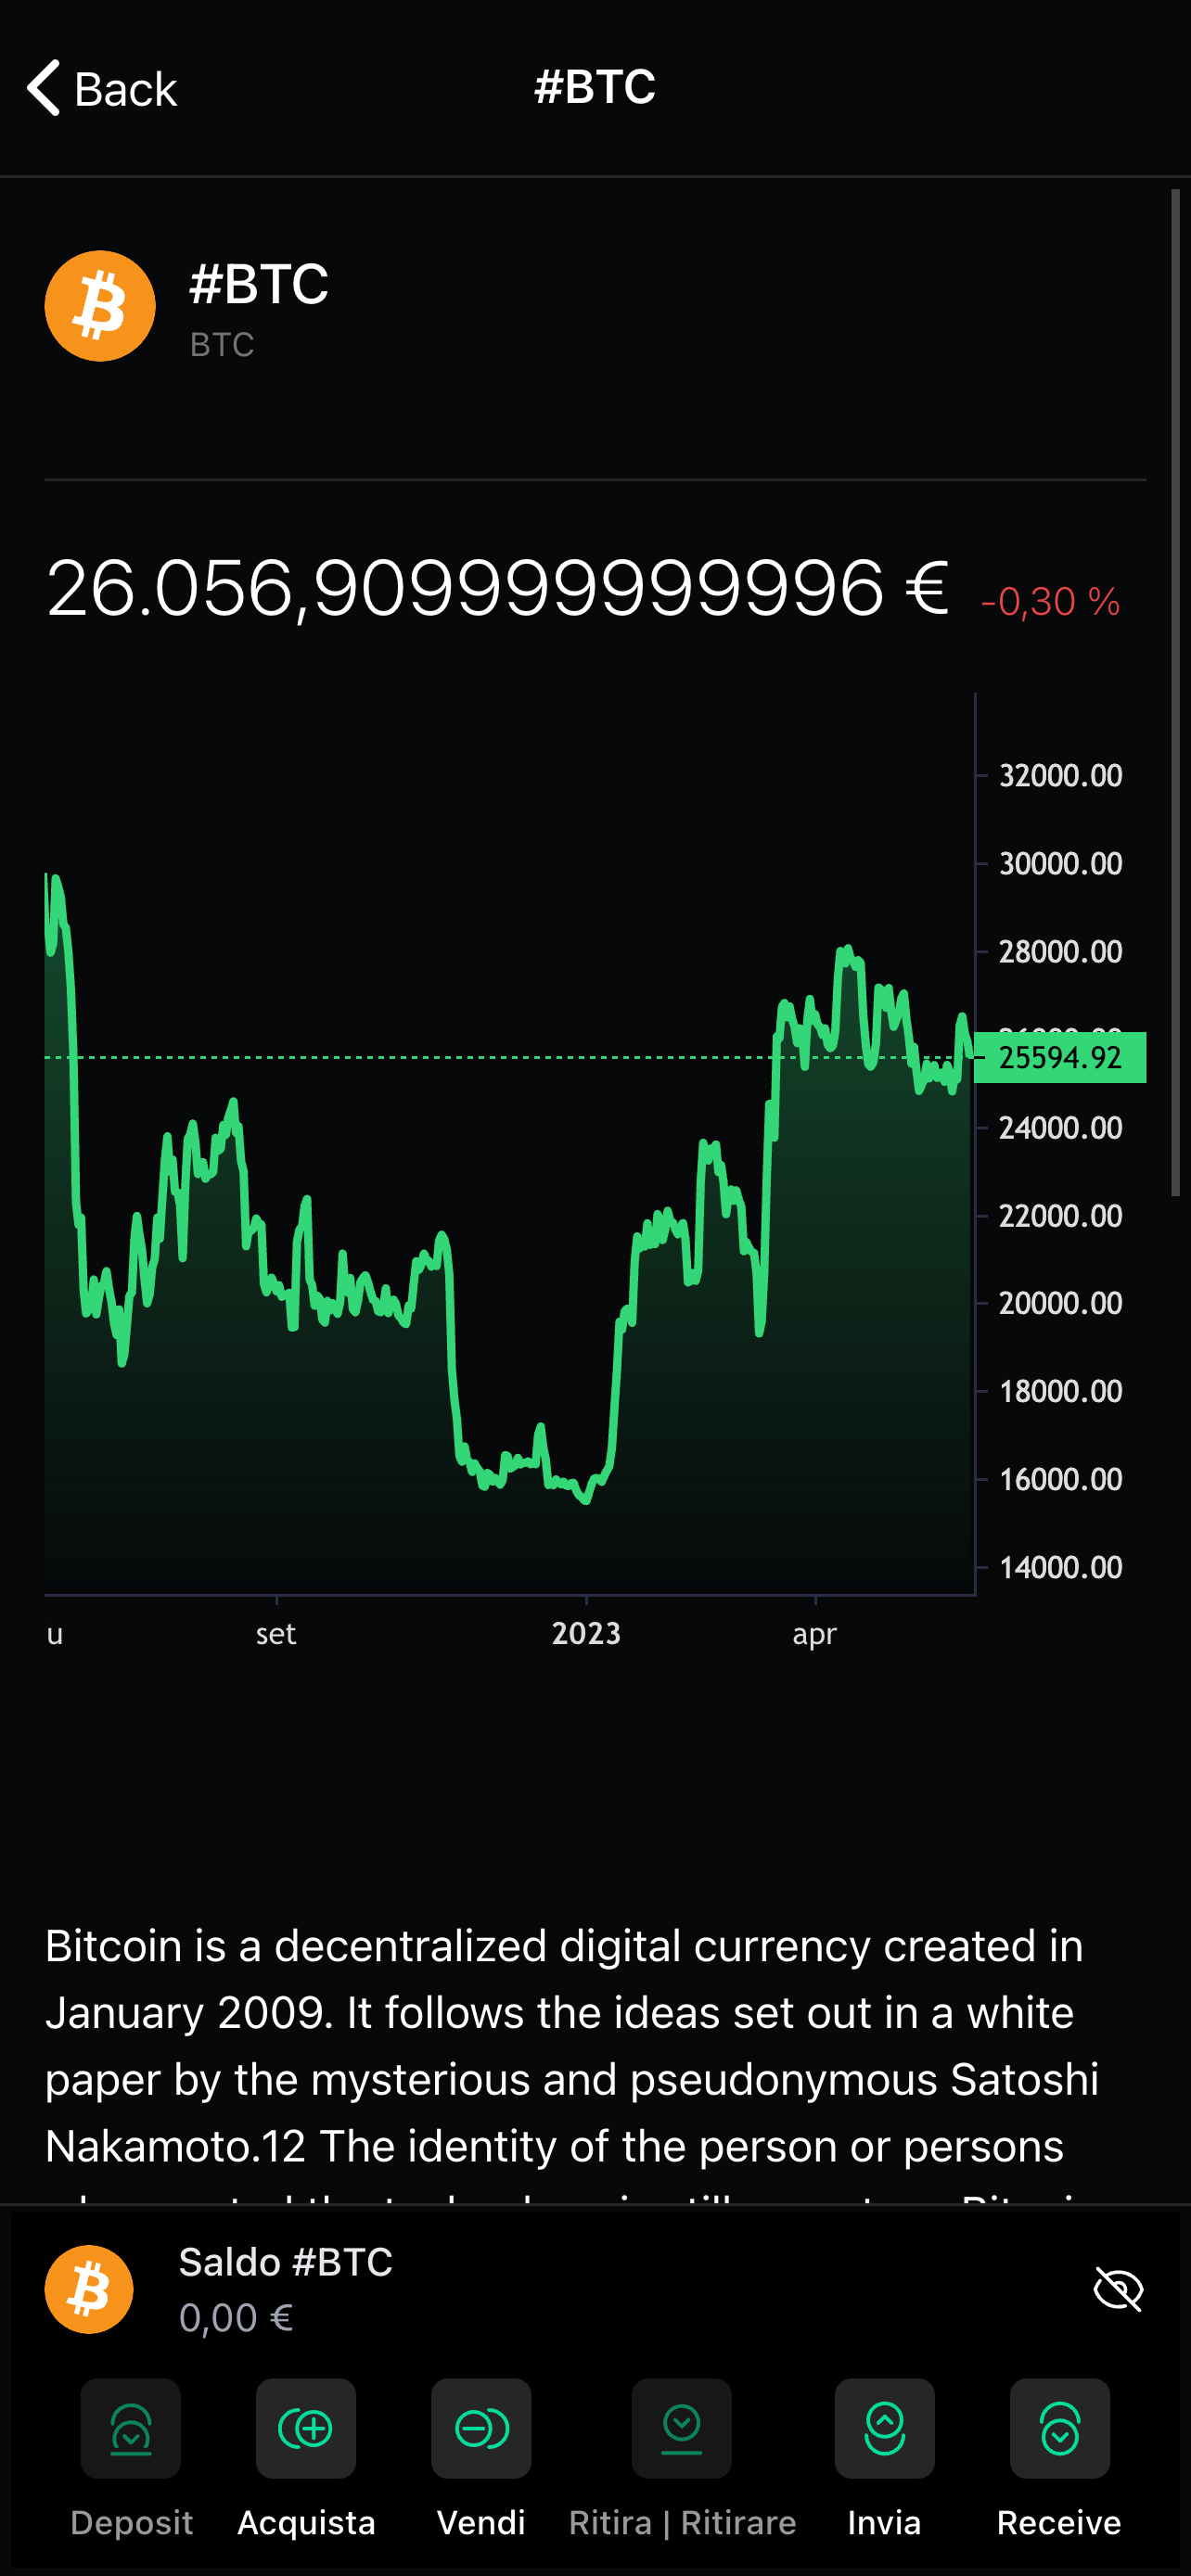
Task: Go back using the Back arrow
Action: 100,88
